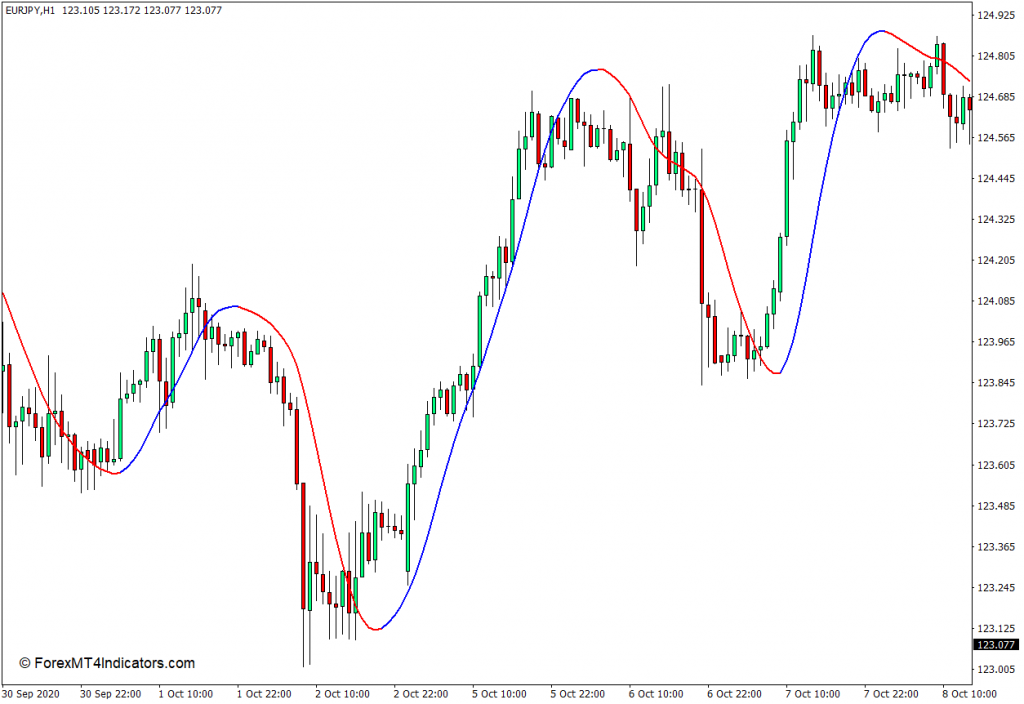Select the 124.445 price axis label
Screen dimensions: 1024x704
point(996,179)
